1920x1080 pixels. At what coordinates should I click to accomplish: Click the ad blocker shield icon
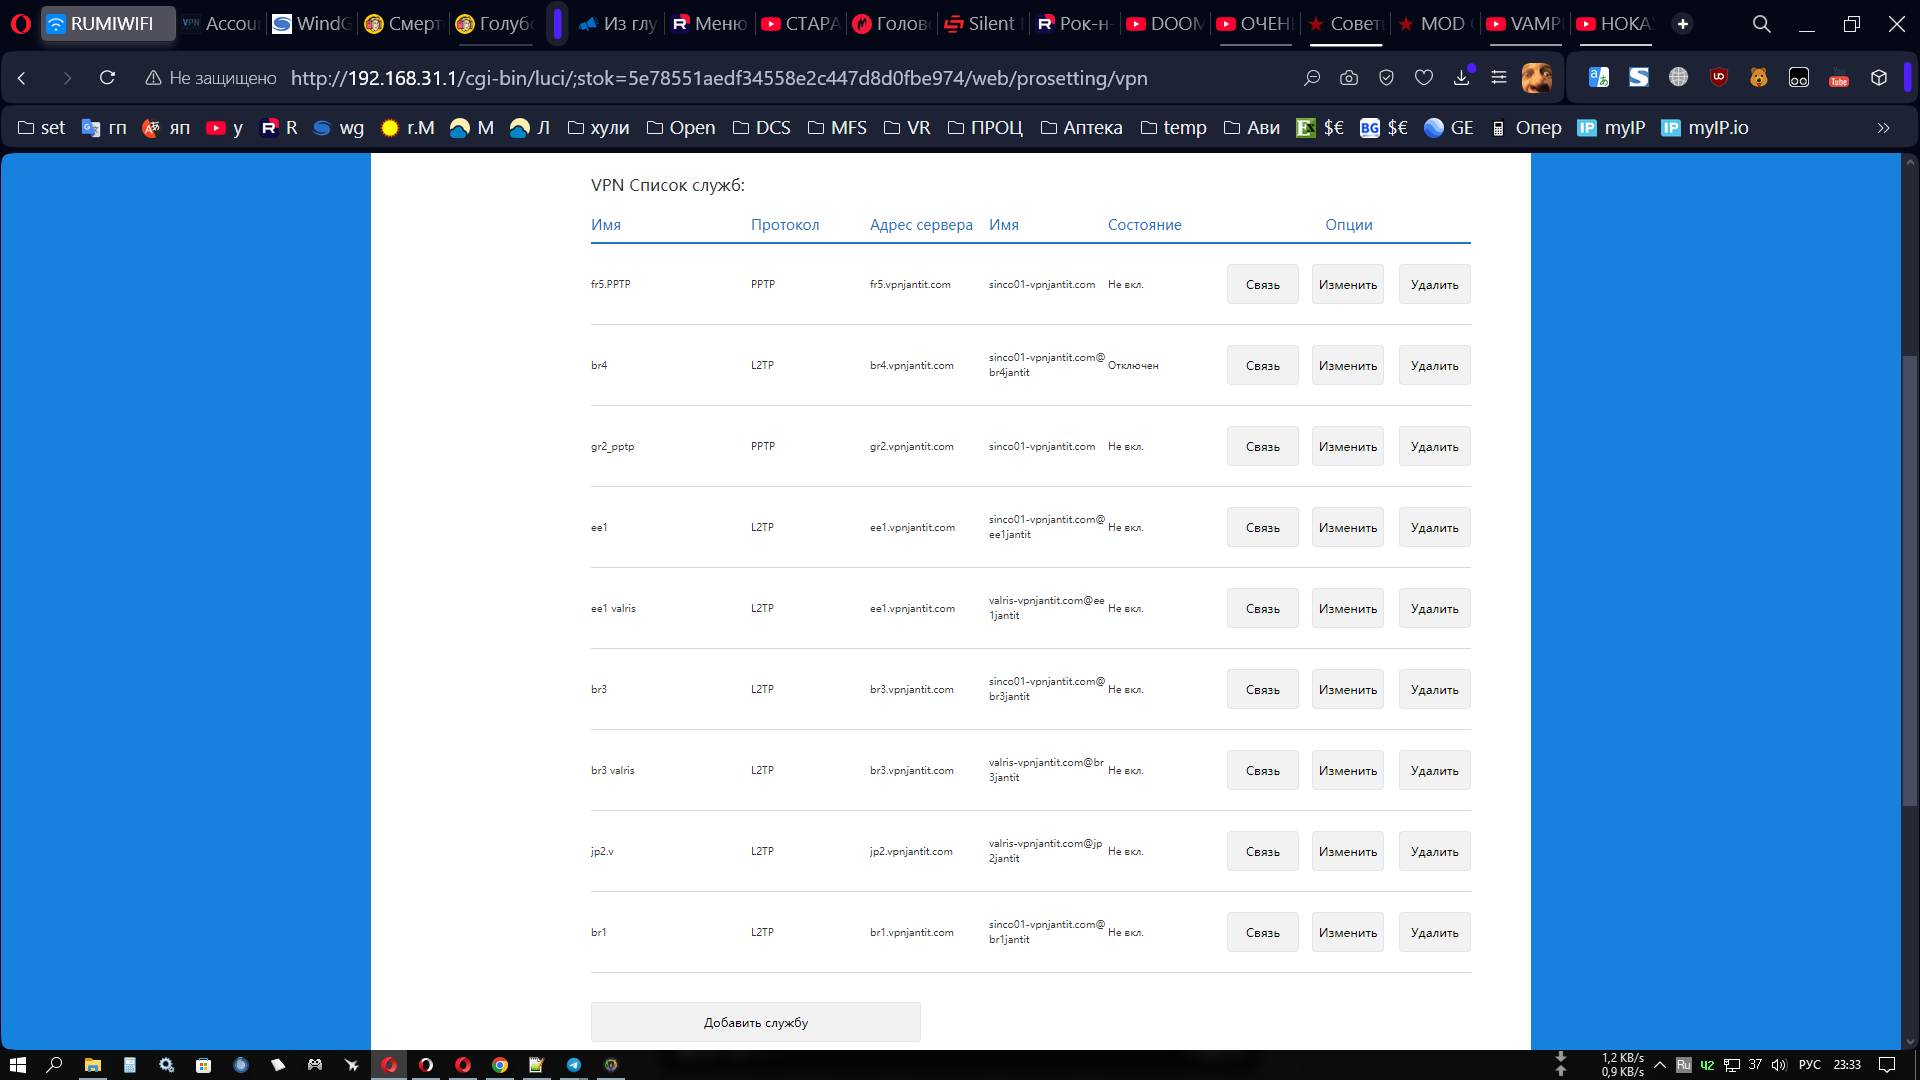(1386, 78)
